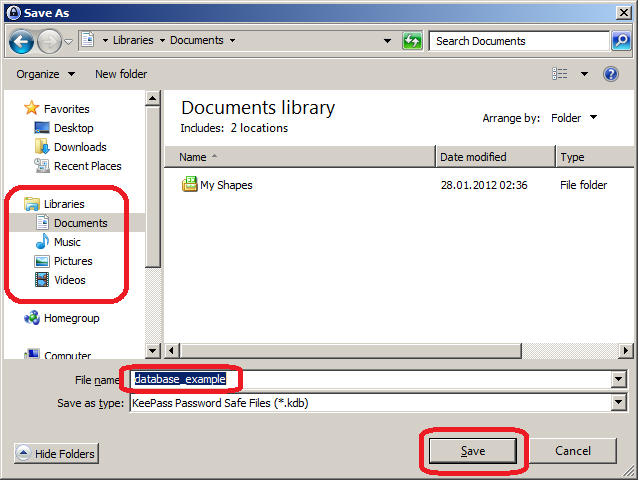Open Pictures library

(72, 261)
